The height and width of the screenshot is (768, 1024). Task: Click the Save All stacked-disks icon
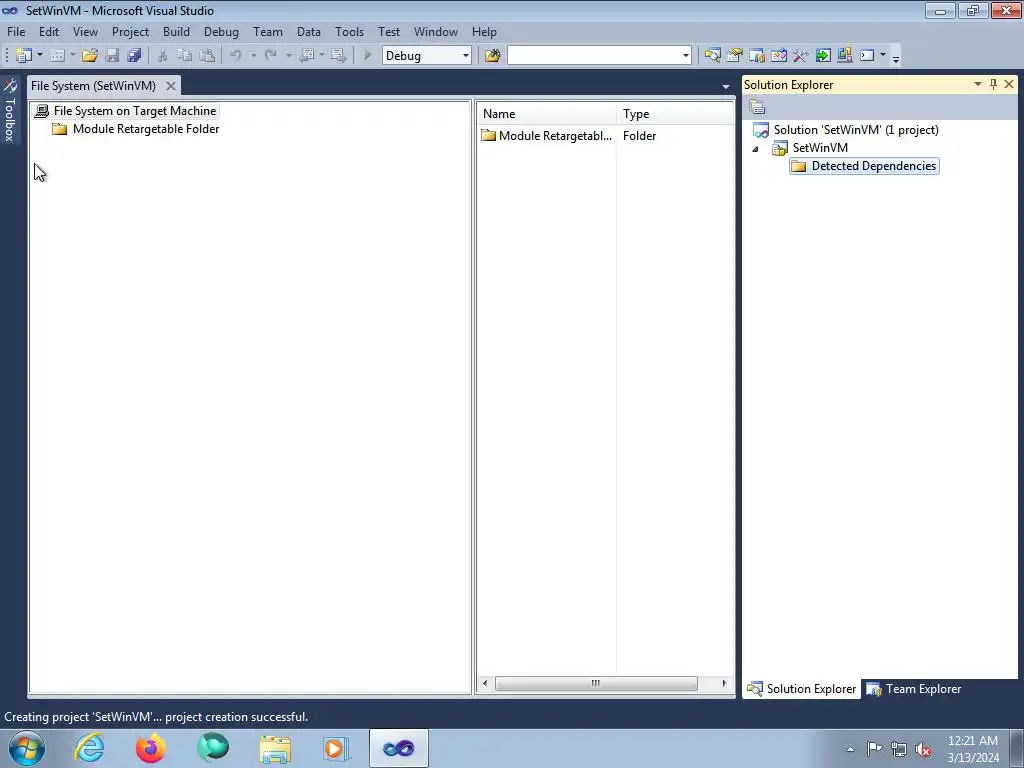point(135,56)
